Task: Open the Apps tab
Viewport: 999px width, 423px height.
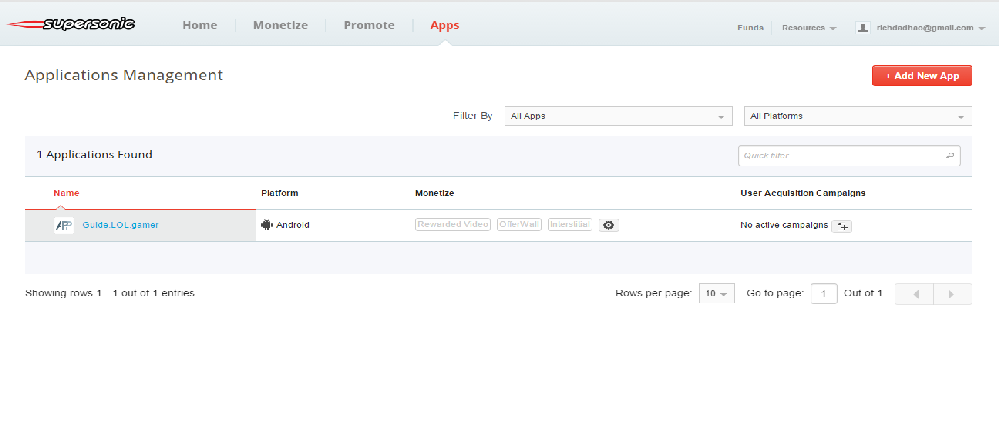Action: coord(445,25)
